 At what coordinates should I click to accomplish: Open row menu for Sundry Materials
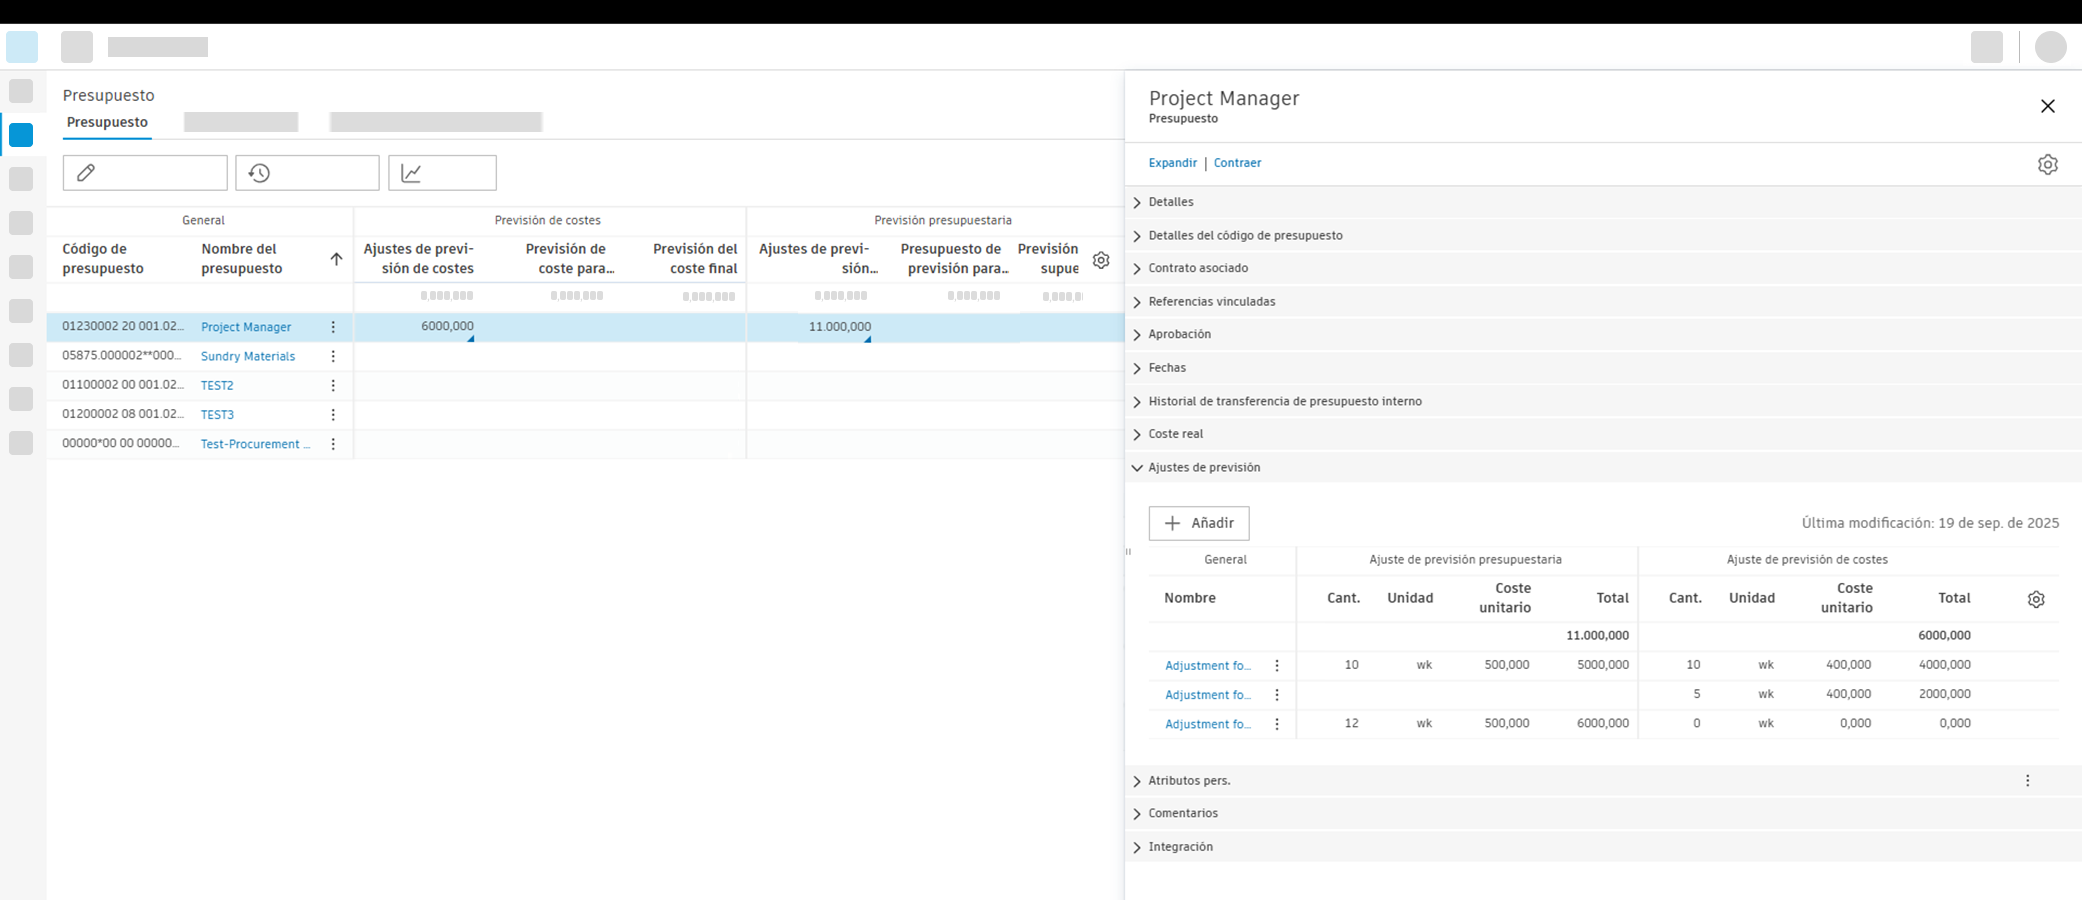point(333,356)
